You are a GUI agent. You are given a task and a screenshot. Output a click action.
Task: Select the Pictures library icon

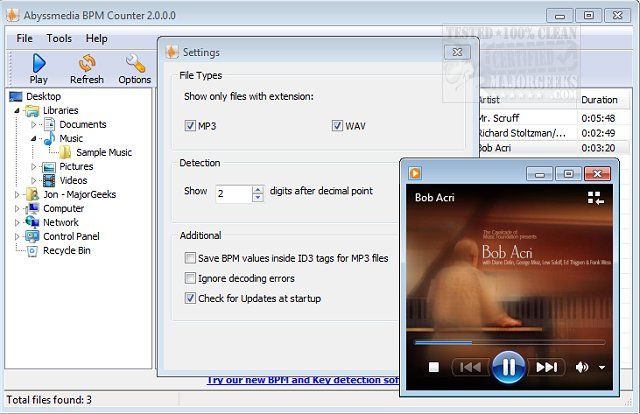point(49,167)
